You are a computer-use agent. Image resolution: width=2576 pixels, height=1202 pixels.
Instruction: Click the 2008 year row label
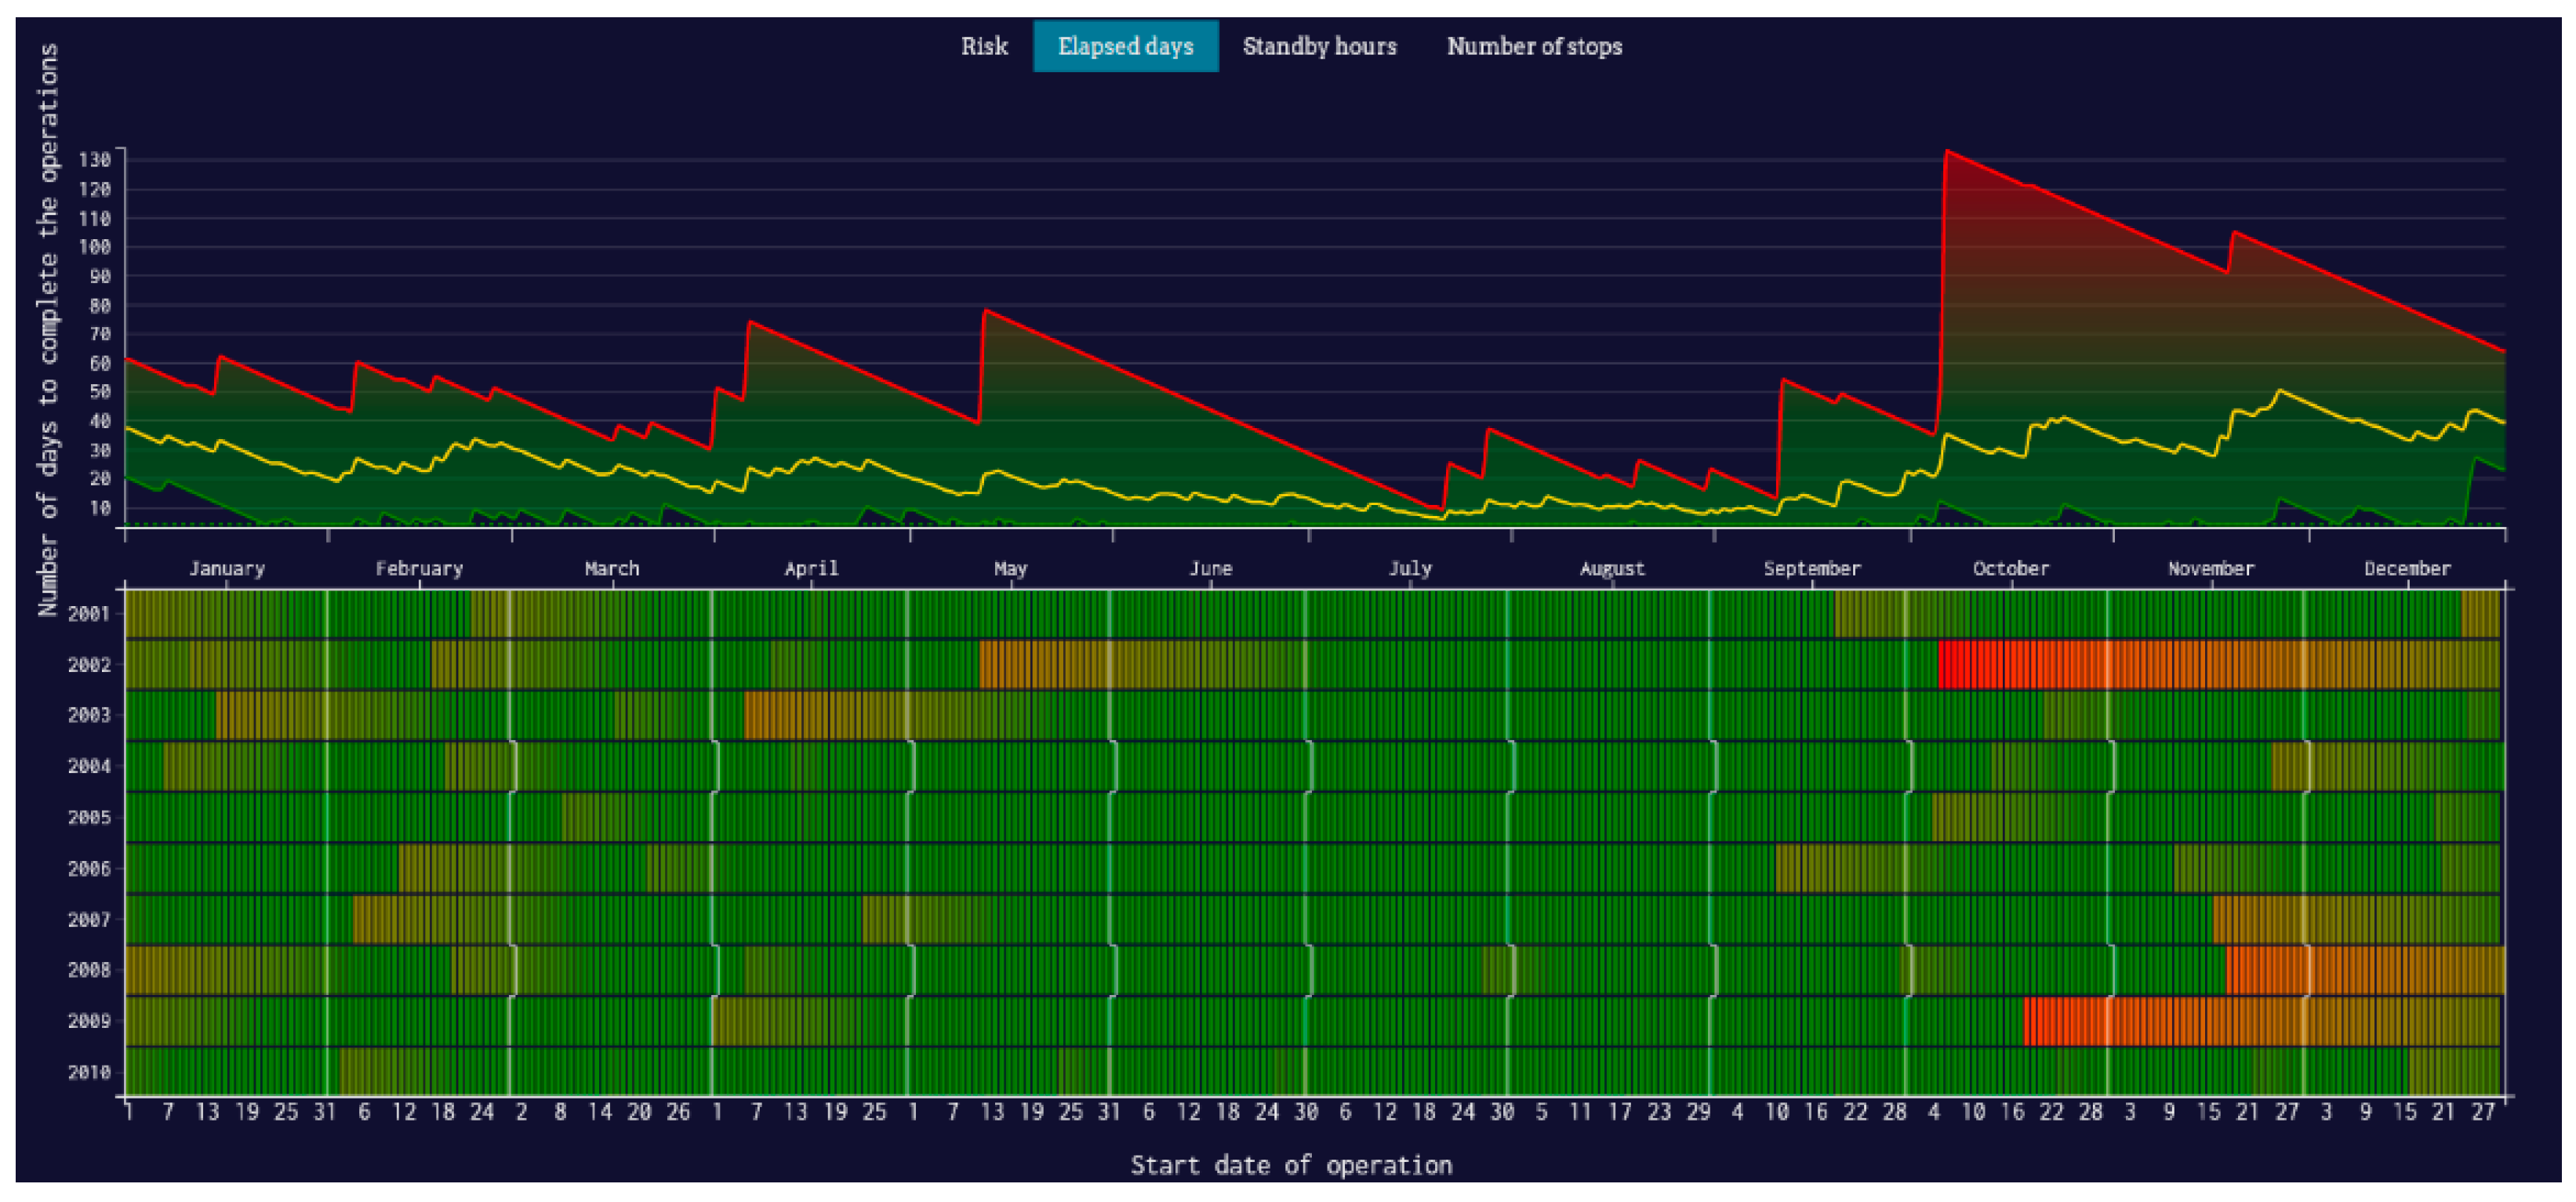89,969
